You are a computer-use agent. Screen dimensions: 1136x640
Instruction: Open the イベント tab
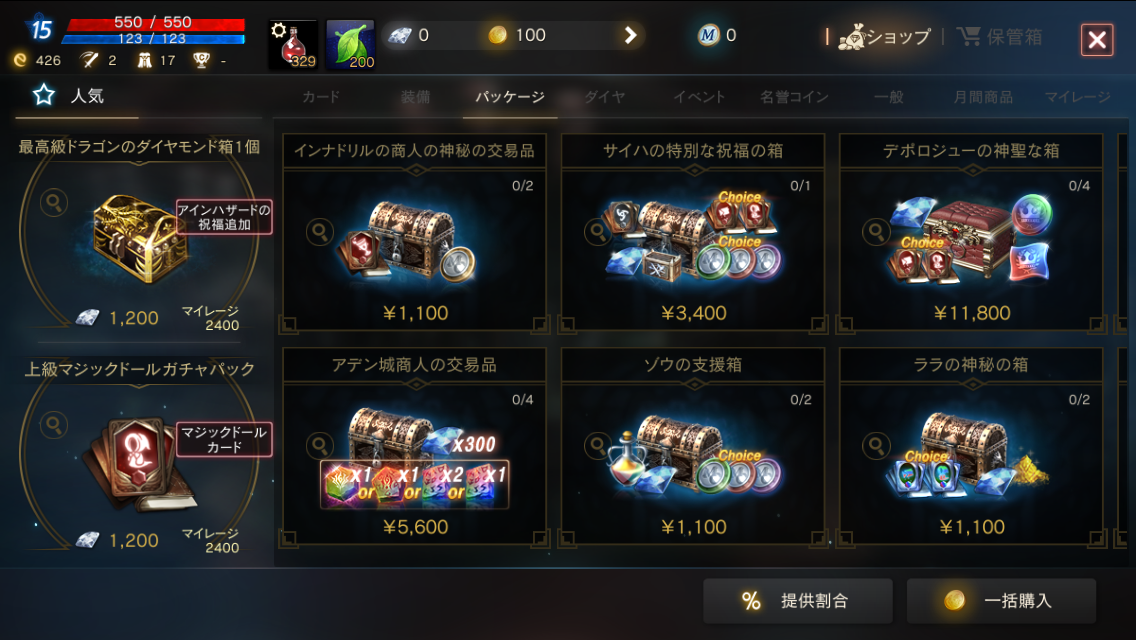[x=698, y=96]
